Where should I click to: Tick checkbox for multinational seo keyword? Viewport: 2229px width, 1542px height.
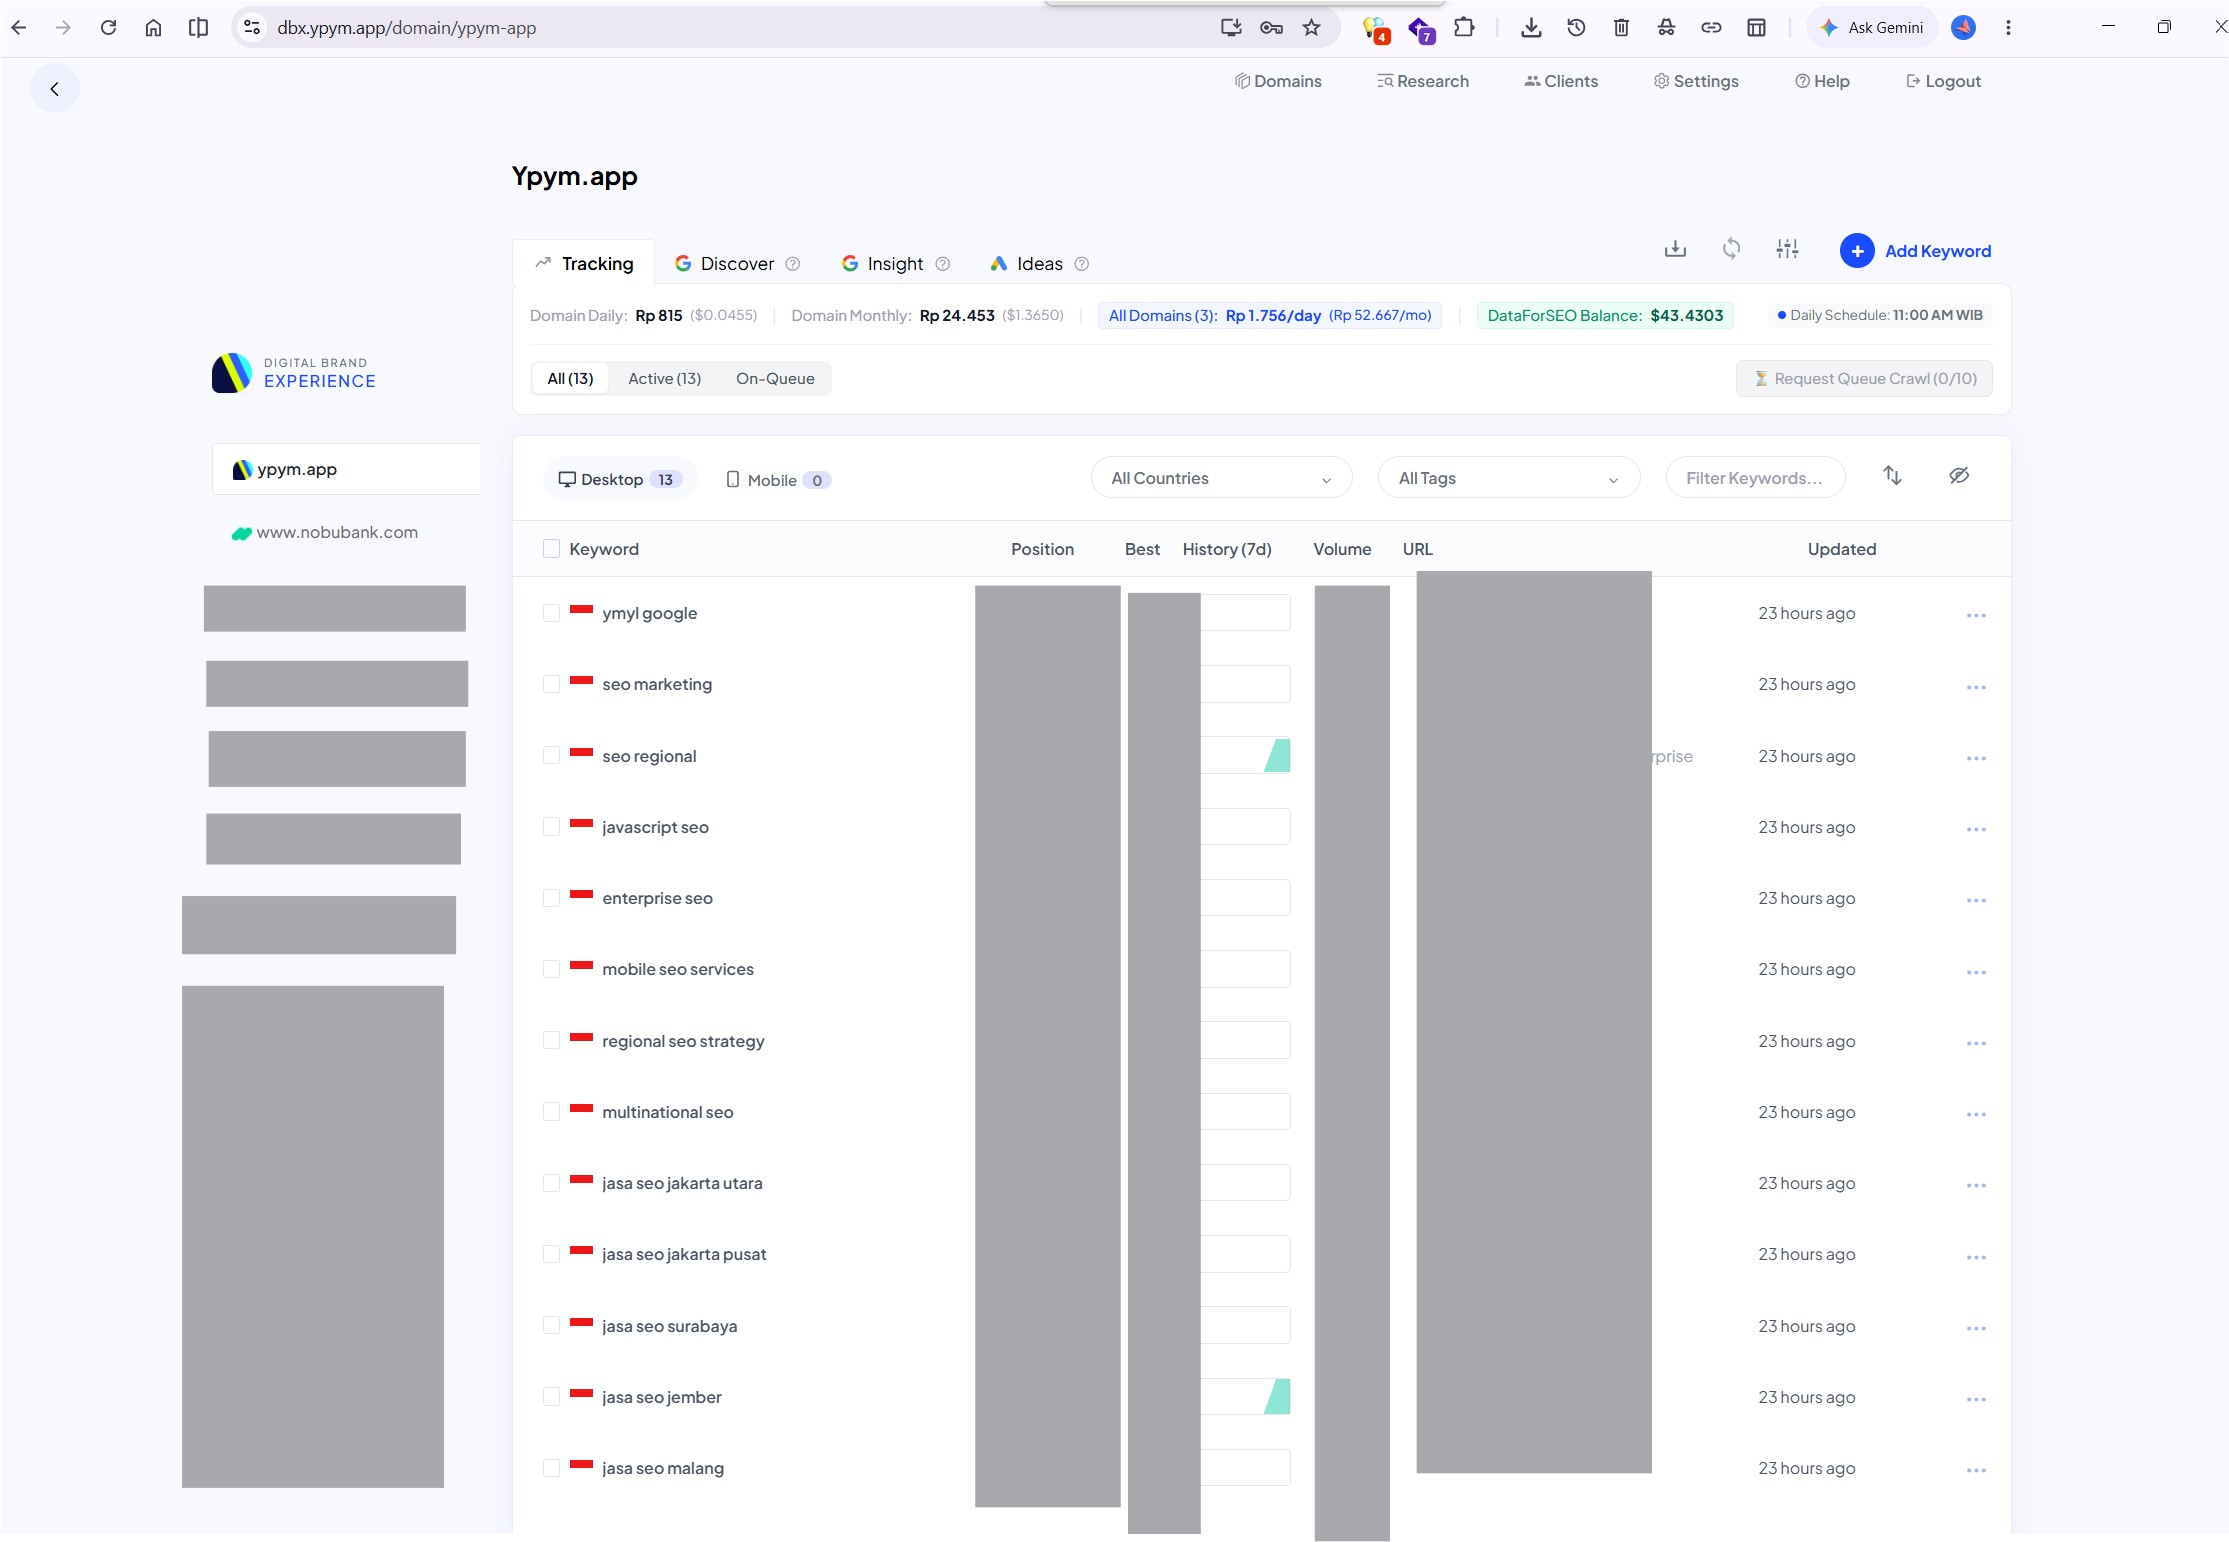(551, 1111)
